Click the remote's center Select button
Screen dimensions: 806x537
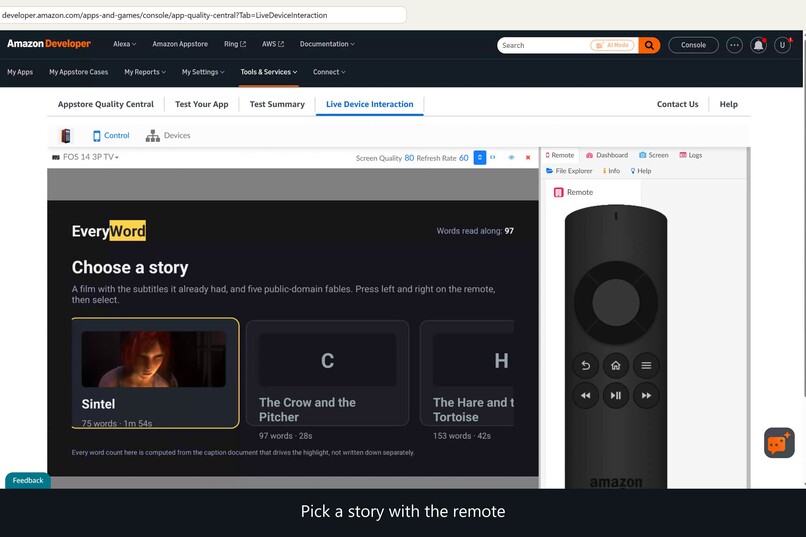click(616, 303)
